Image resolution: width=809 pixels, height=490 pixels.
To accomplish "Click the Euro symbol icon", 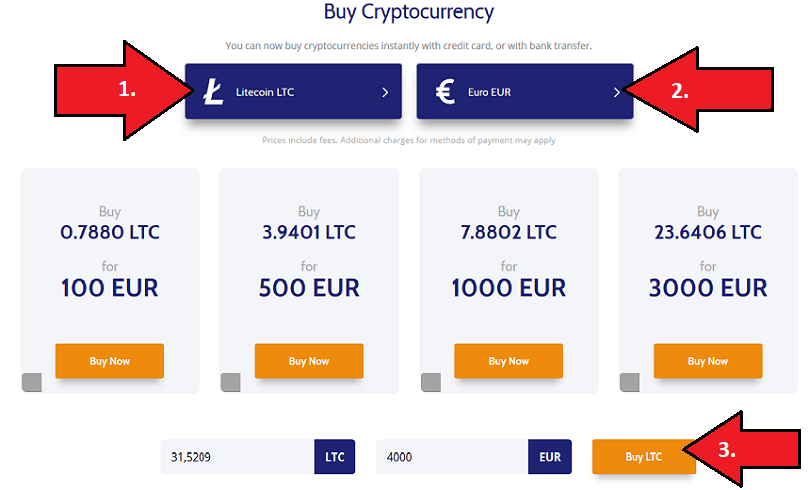I will (445, 92).
